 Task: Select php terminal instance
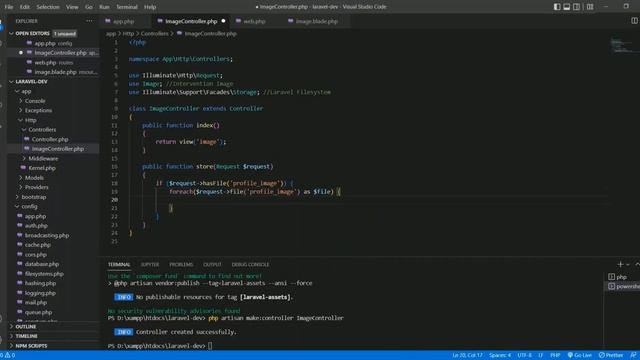pos(622,277)
